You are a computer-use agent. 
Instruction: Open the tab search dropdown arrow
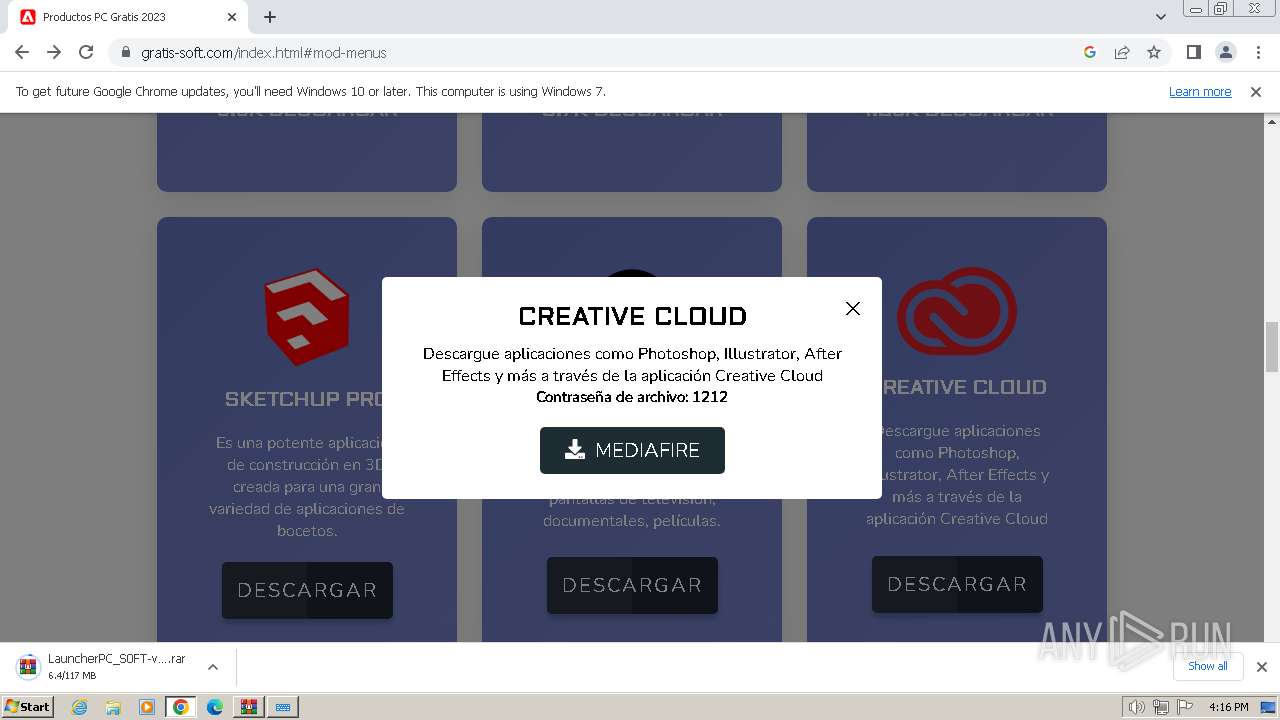(x=1160, y=17)
